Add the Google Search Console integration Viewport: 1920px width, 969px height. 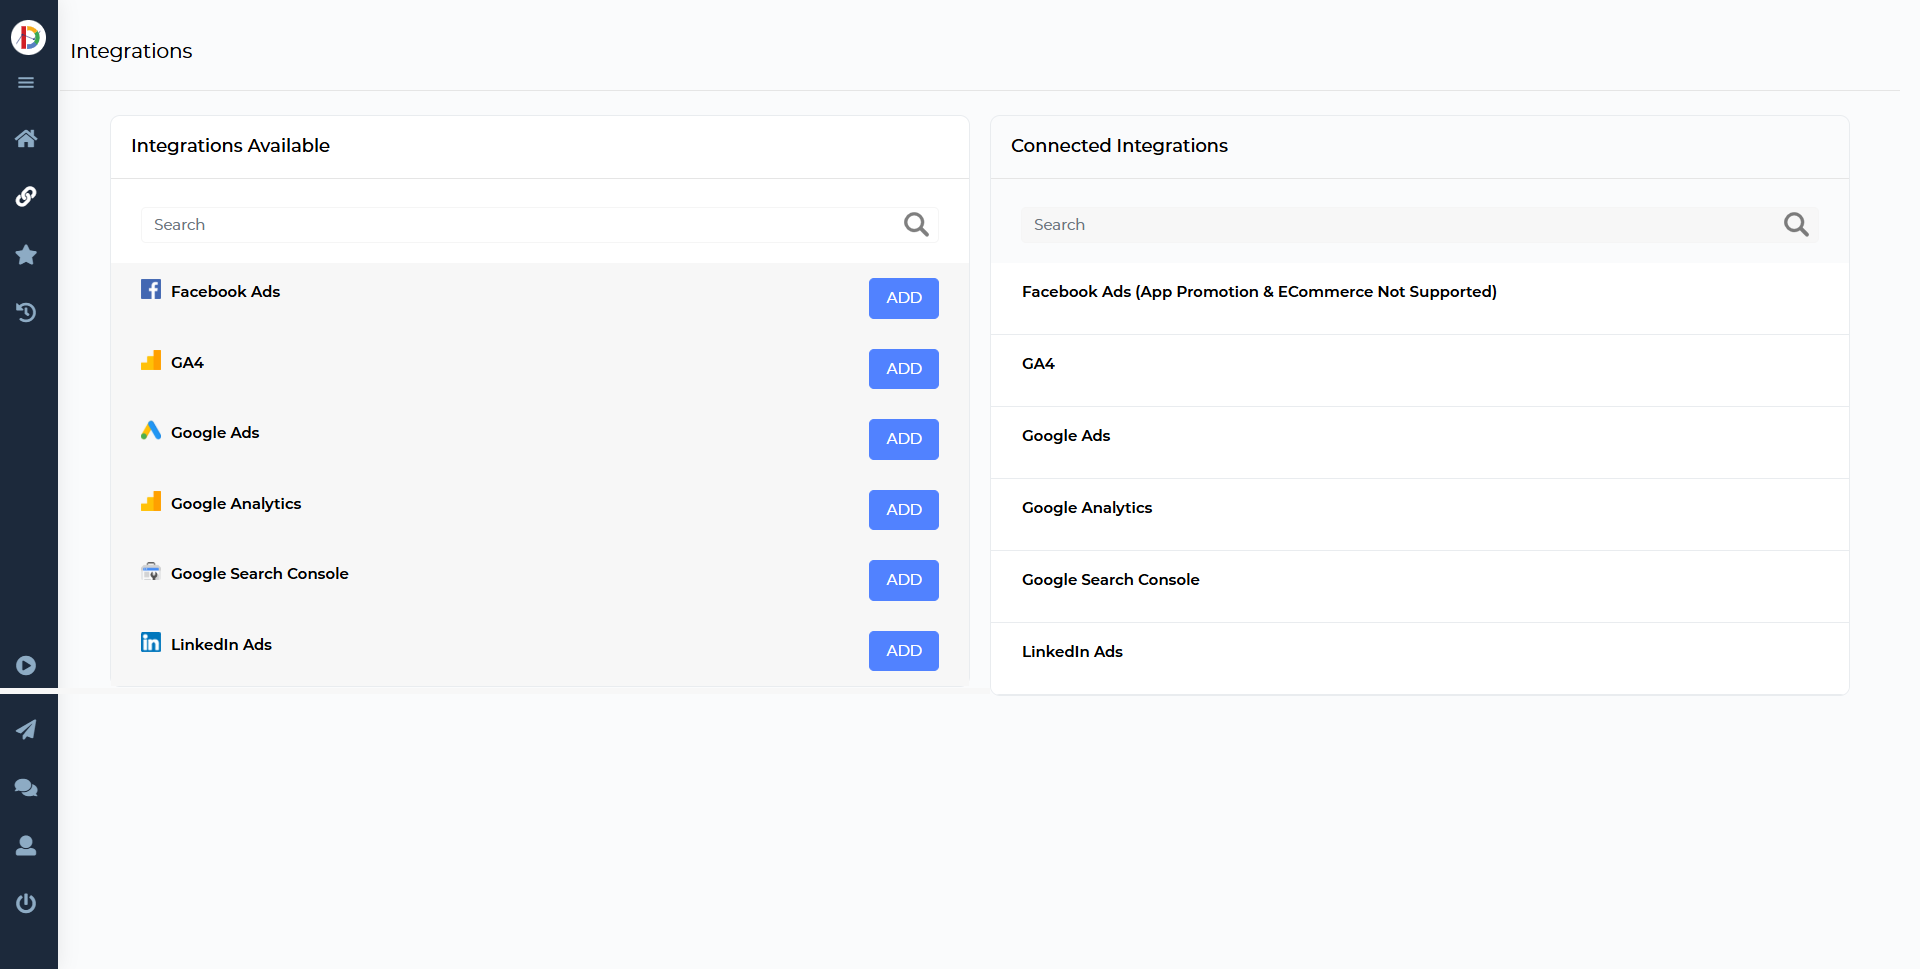pos(904,580)
